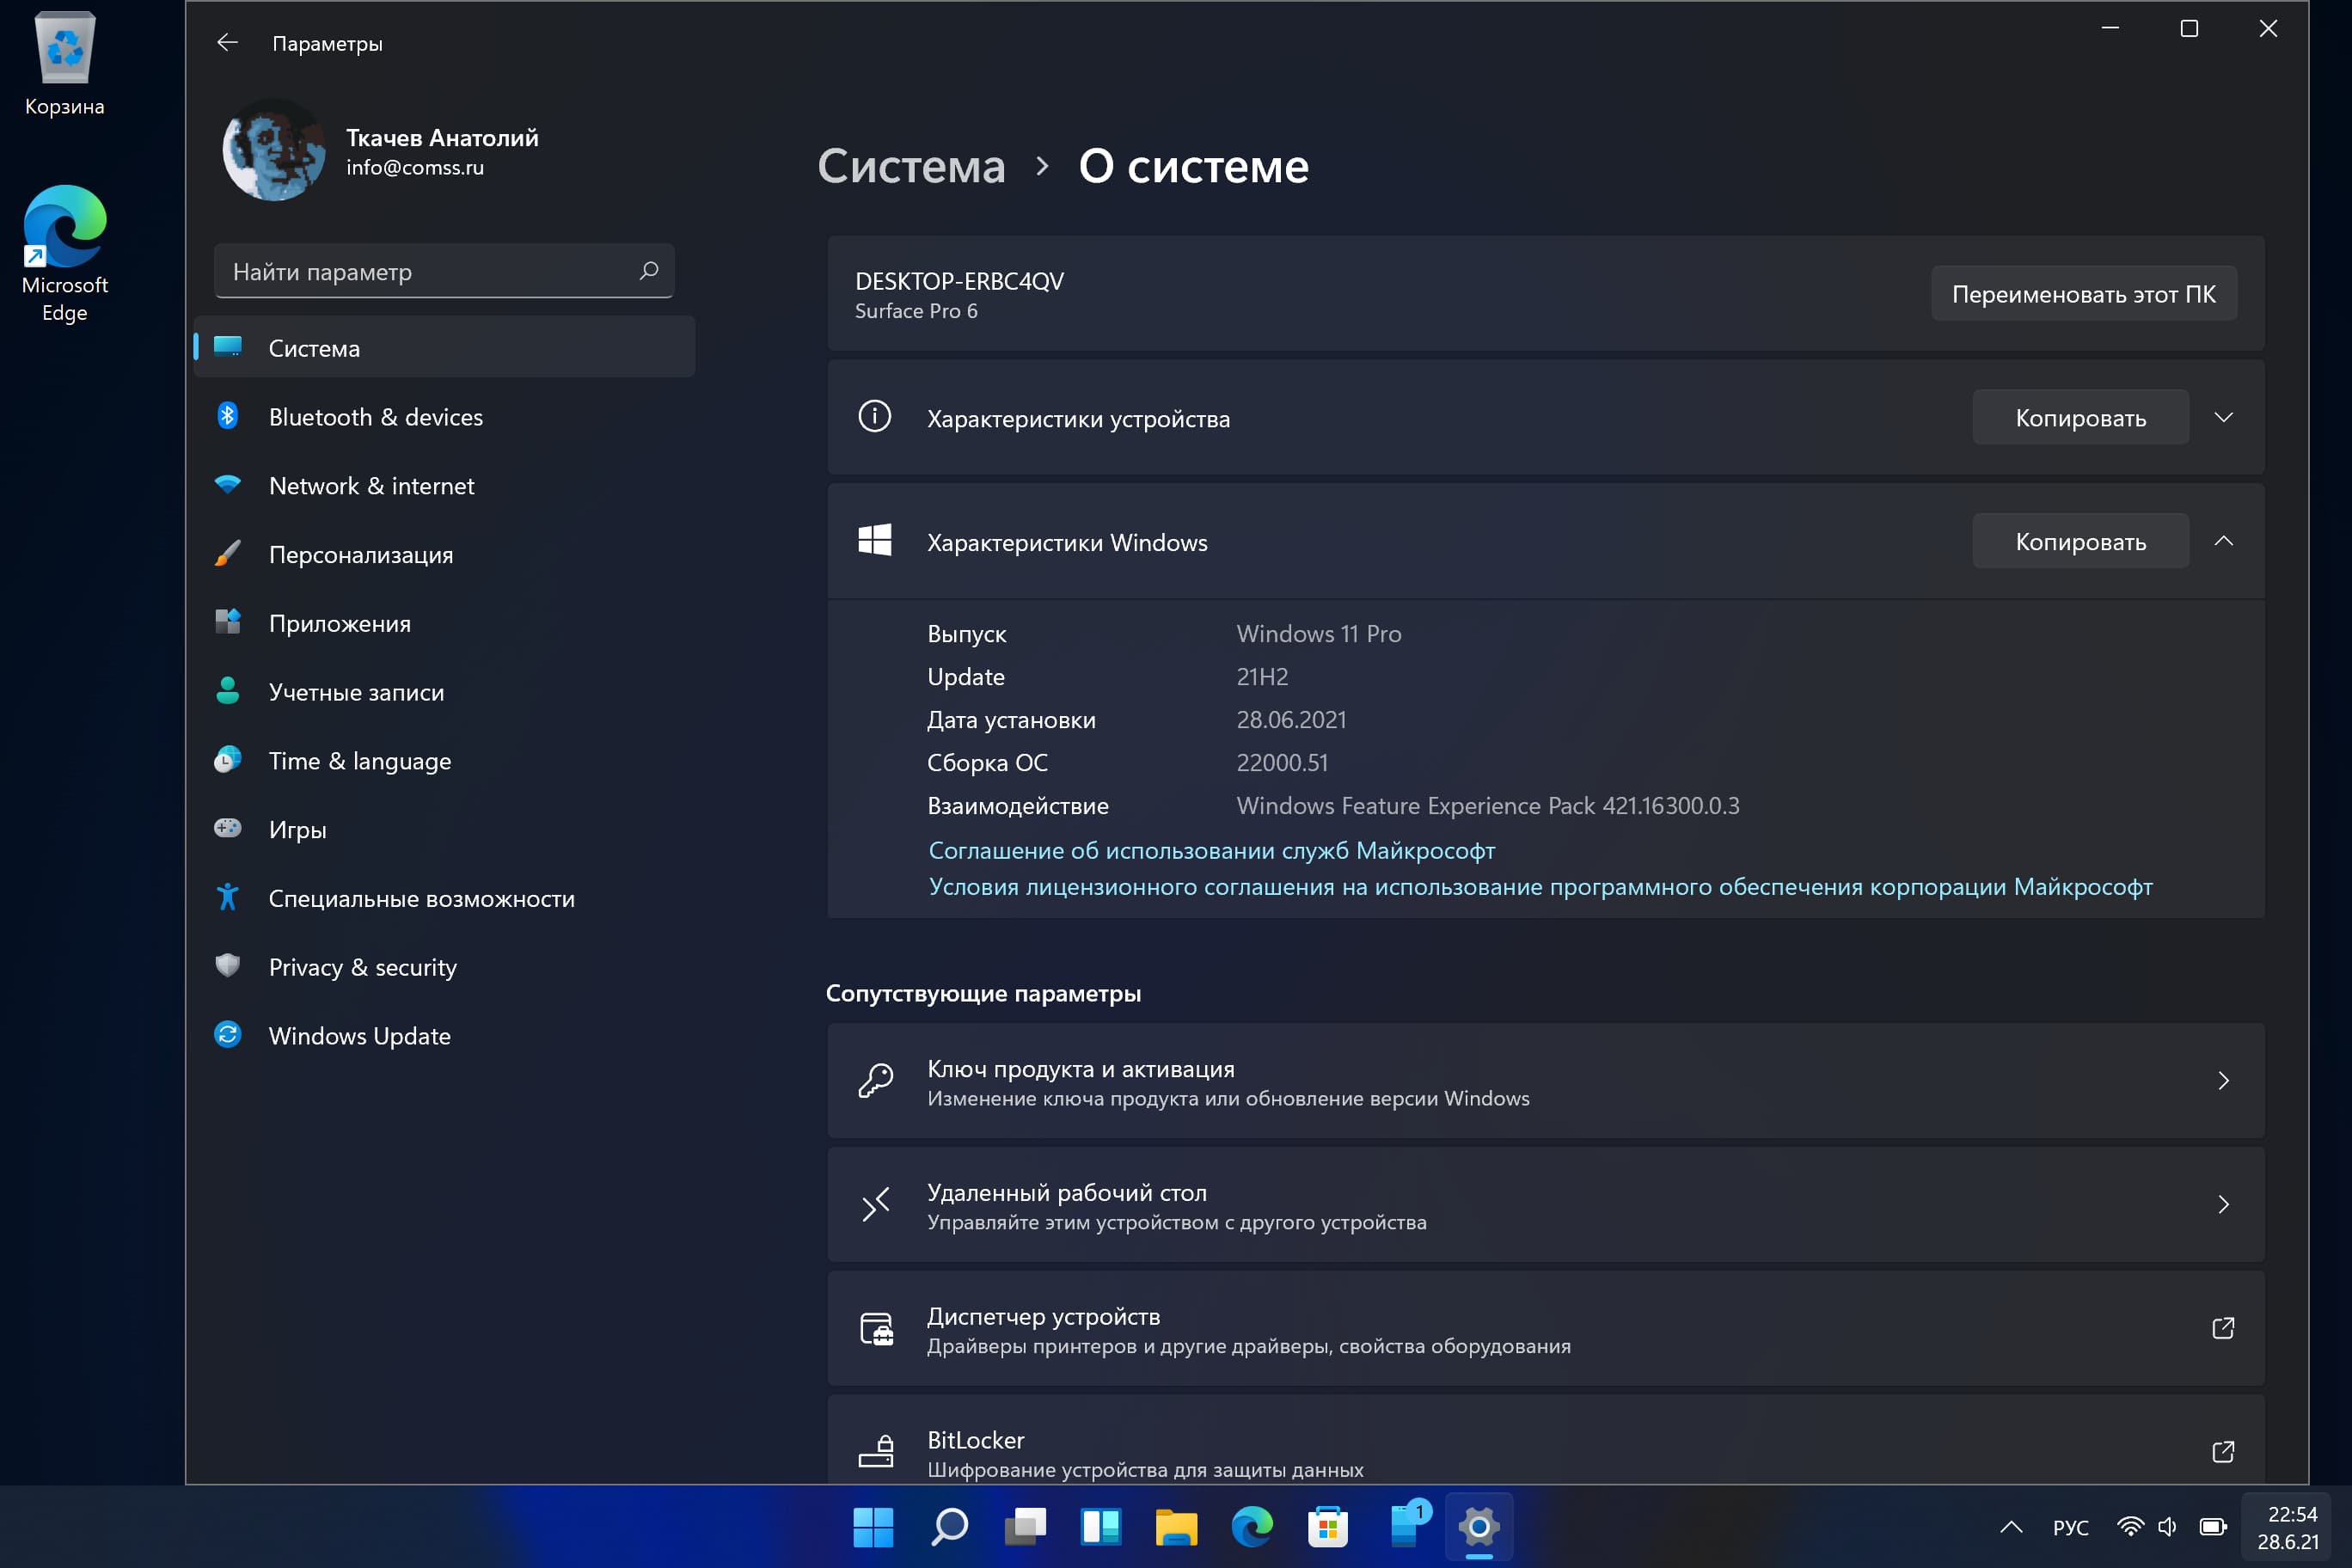
Task: Open Удаленный рабочий стол settings
Action: tap(1536, 1204)
